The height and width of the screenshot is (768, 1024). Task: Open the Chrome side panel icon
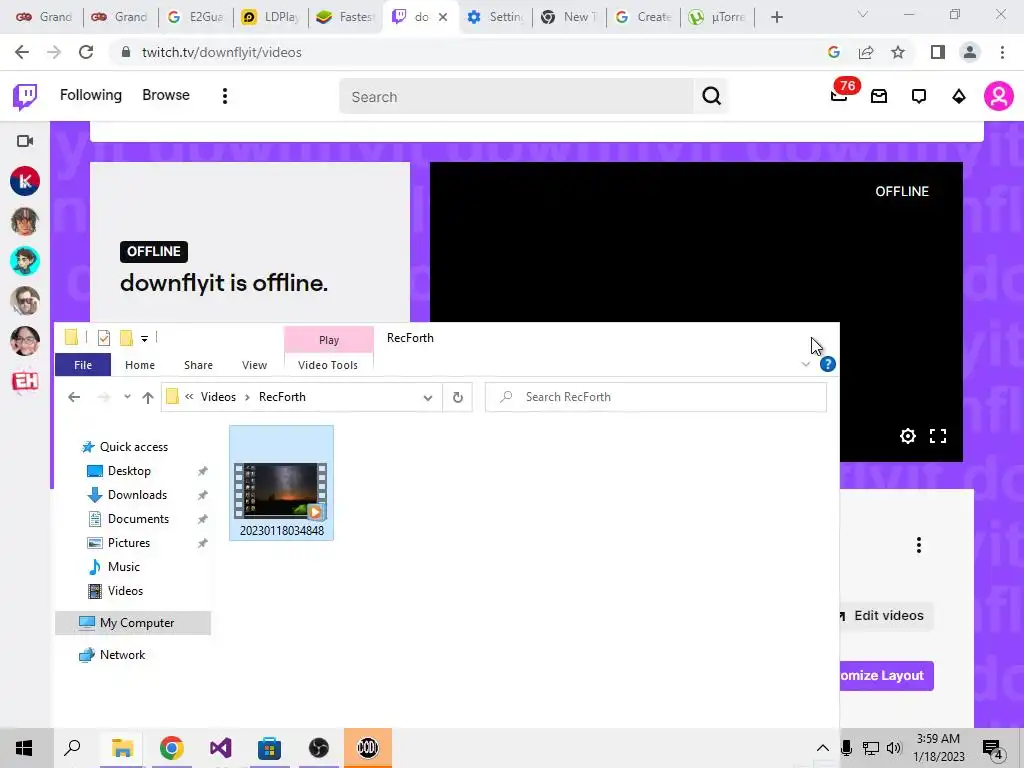[x=938, y=52]
